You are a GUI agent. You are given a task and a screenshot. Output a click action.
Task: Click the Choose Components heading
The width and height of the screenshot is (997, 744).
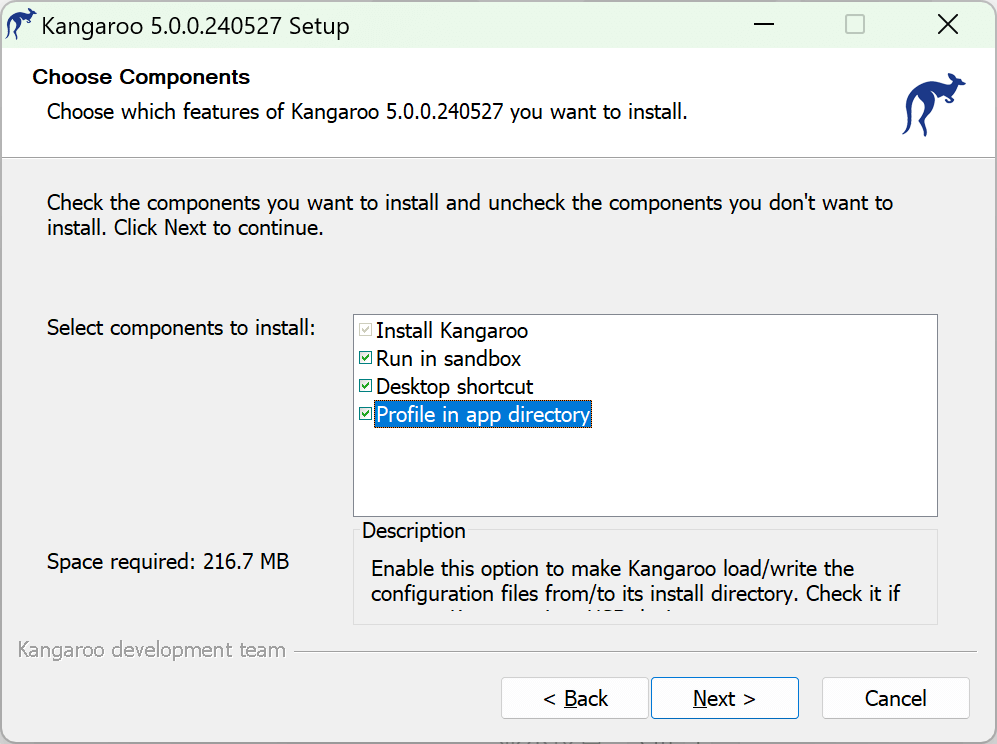141,77
